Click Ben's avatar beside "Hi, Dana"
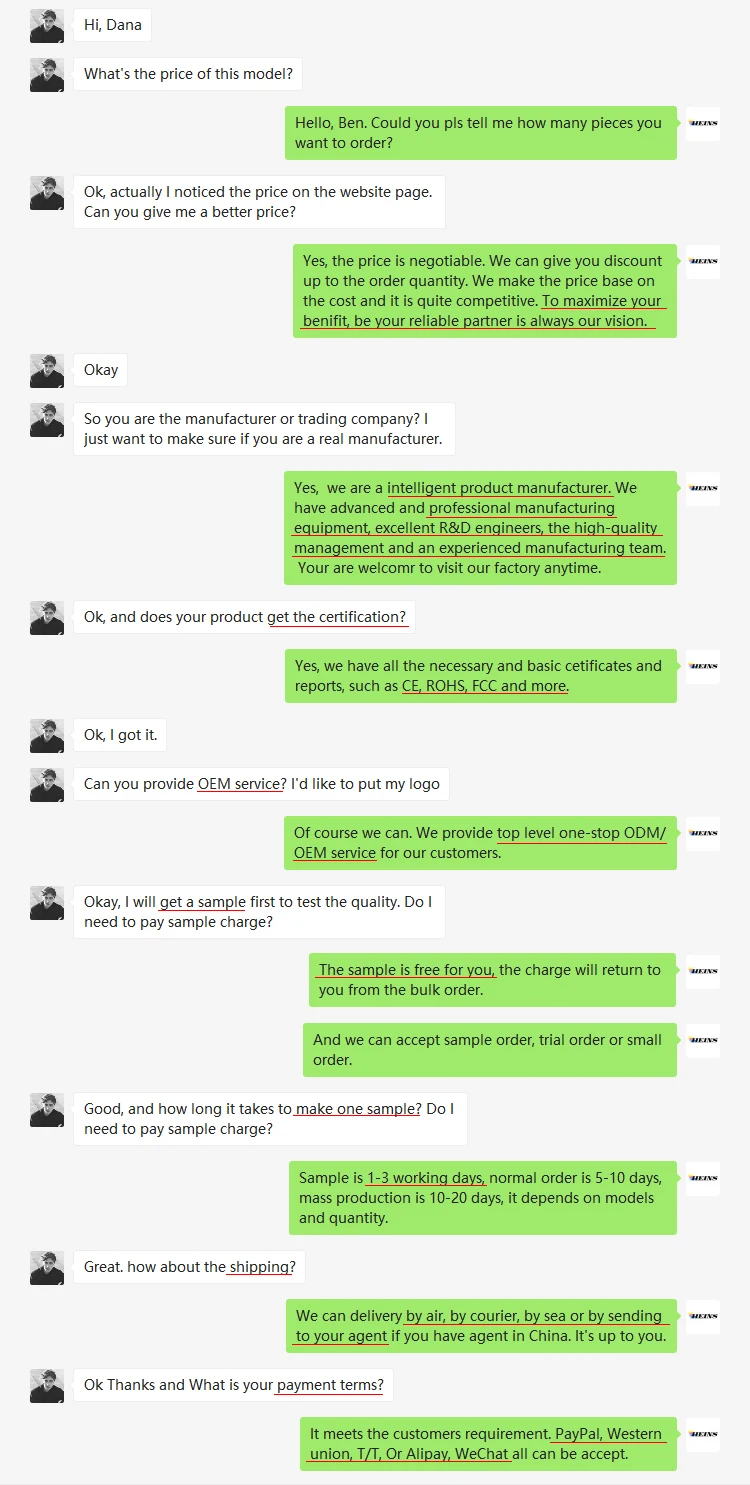The image size is (750, 1485). tap(47, 26)
